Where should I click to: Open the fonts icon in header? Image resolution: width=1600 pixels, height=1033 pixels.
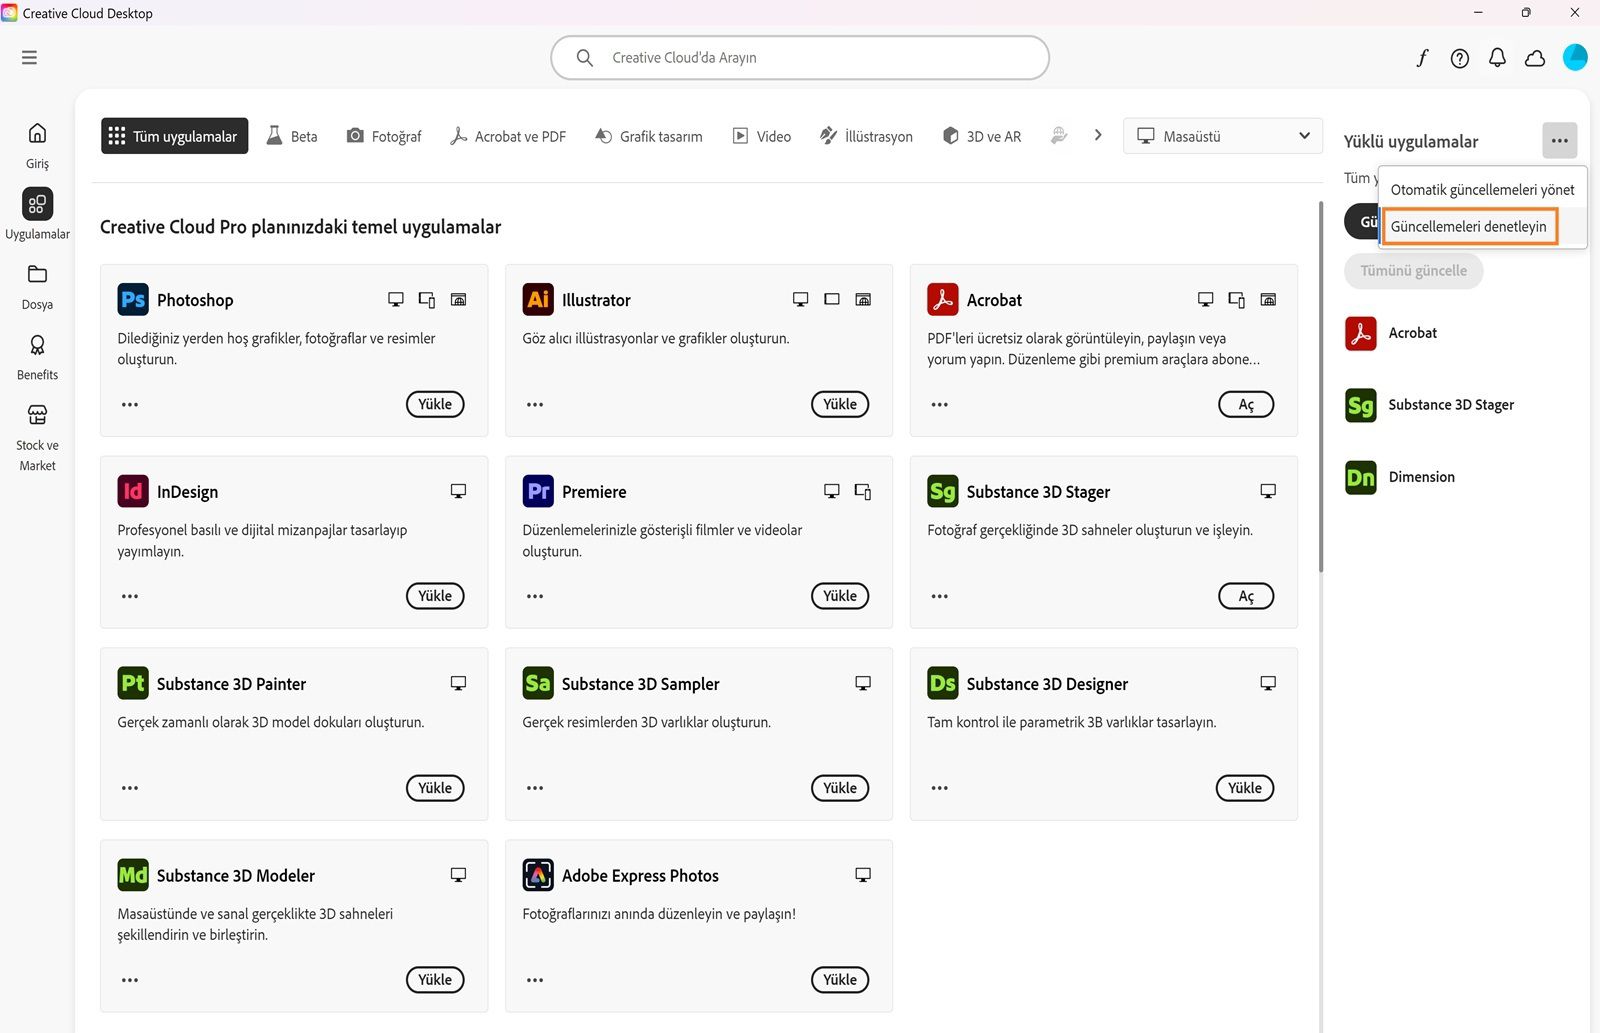coord(1422,58)
